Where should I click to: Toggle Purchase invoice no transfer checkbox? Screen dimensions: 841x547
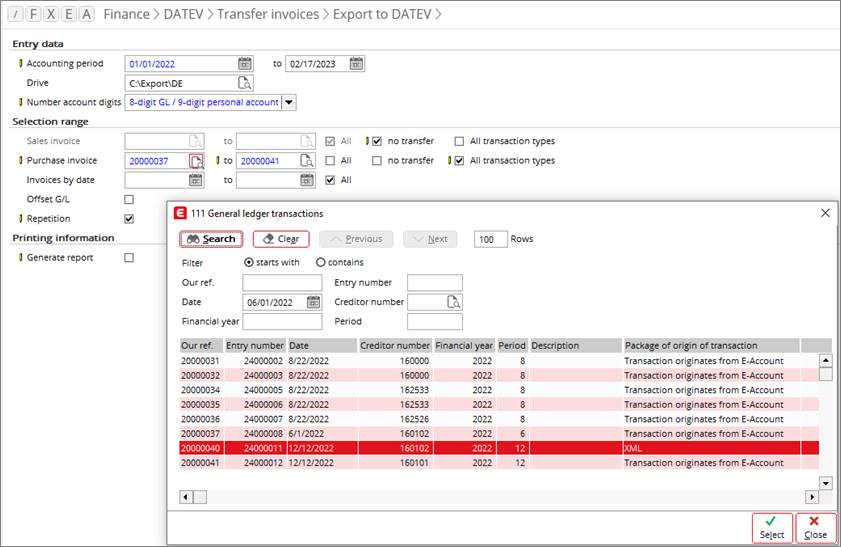[377, 160]
